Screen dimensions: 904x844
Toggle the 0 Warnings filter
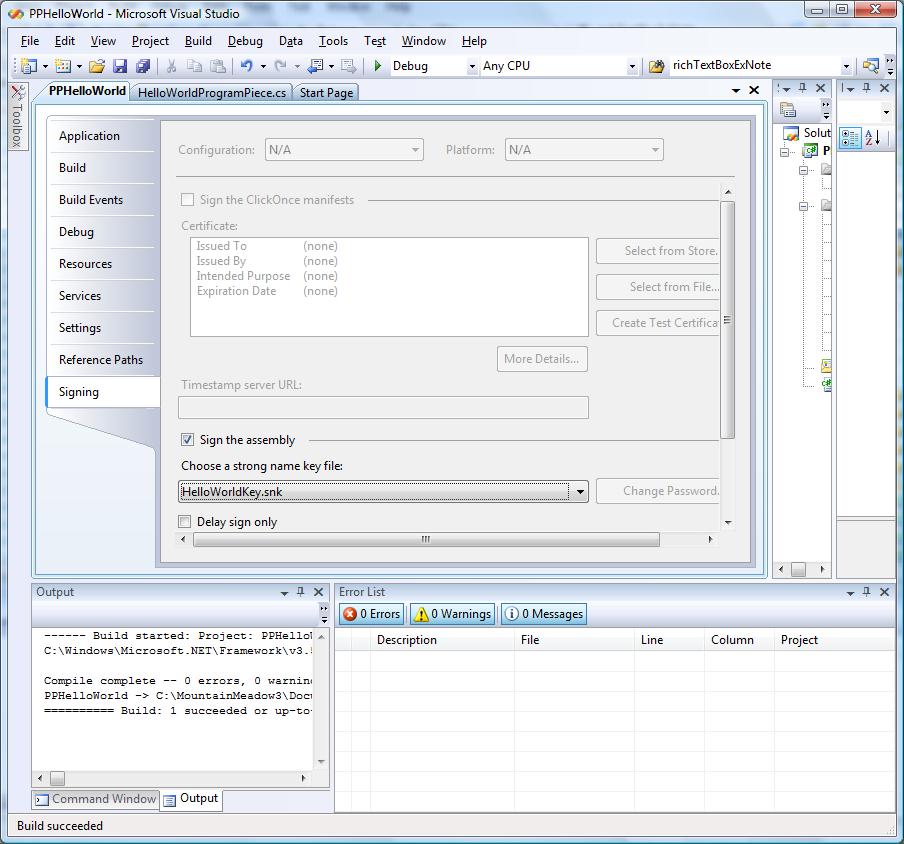452,614
